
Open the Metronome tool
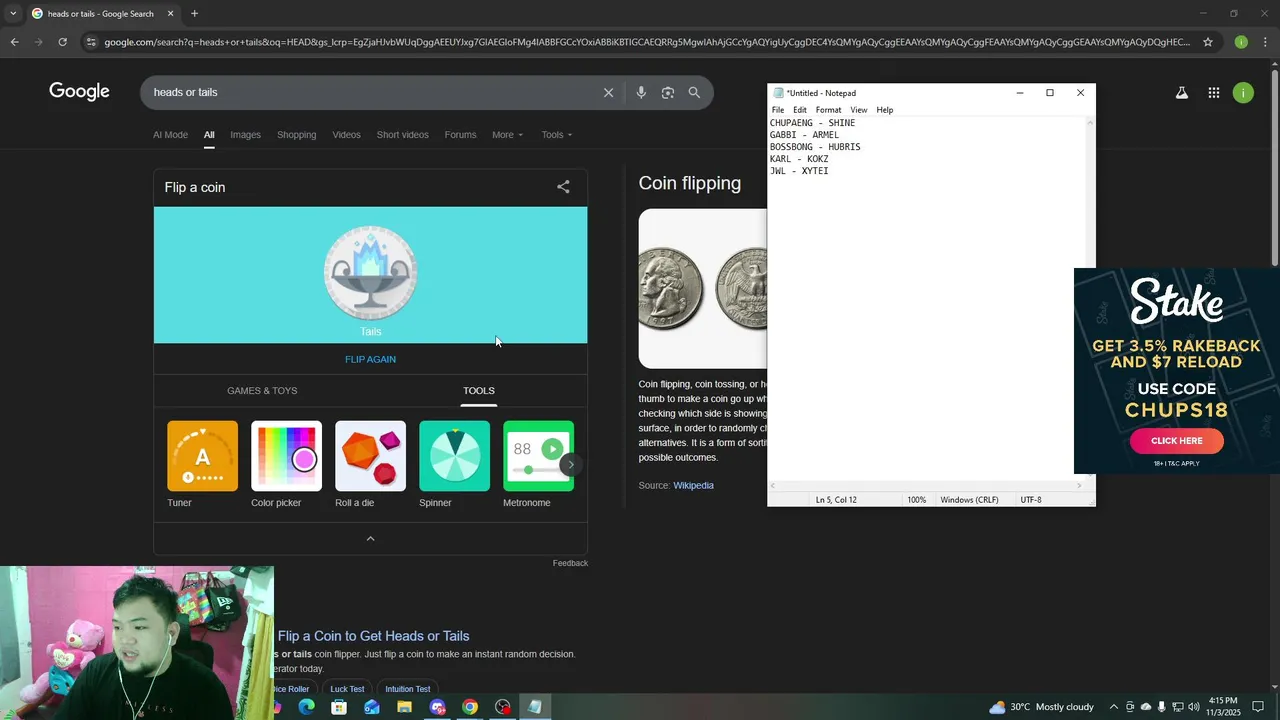[x=539, y=465]
